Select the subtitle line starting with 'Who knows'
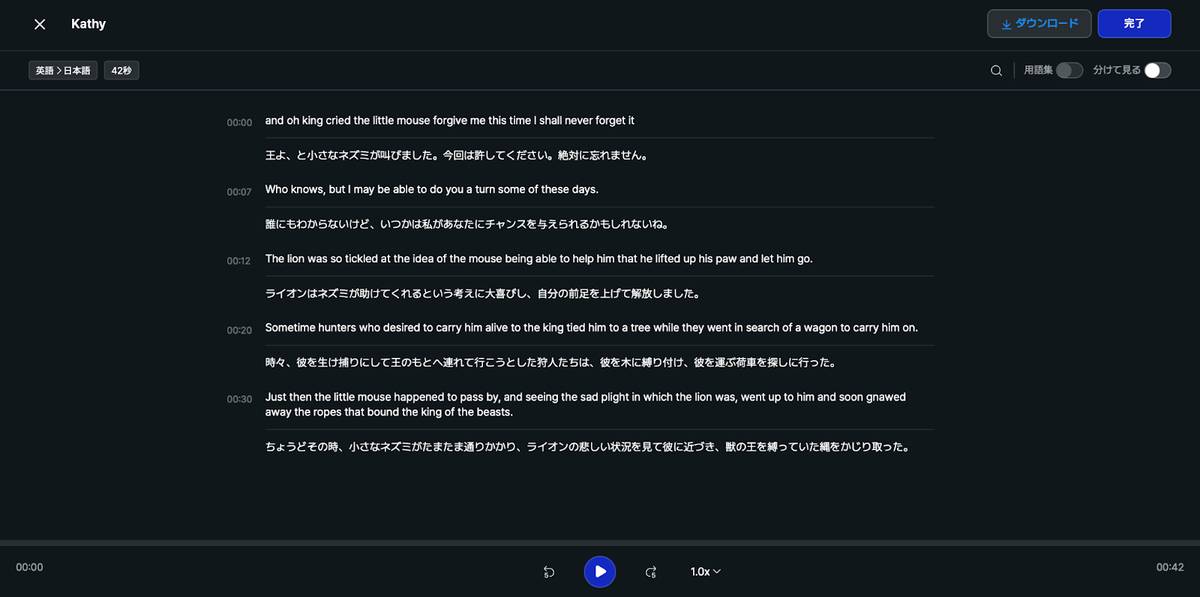 [x=430, y=189]
